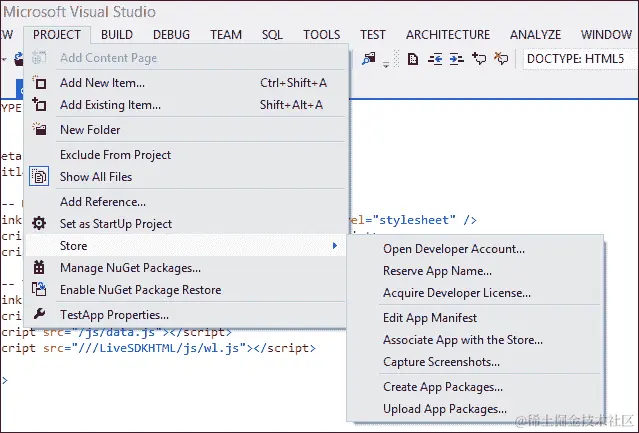
Task: Open the toolbar overflow options arrow
Action: (x=386, y=64)
